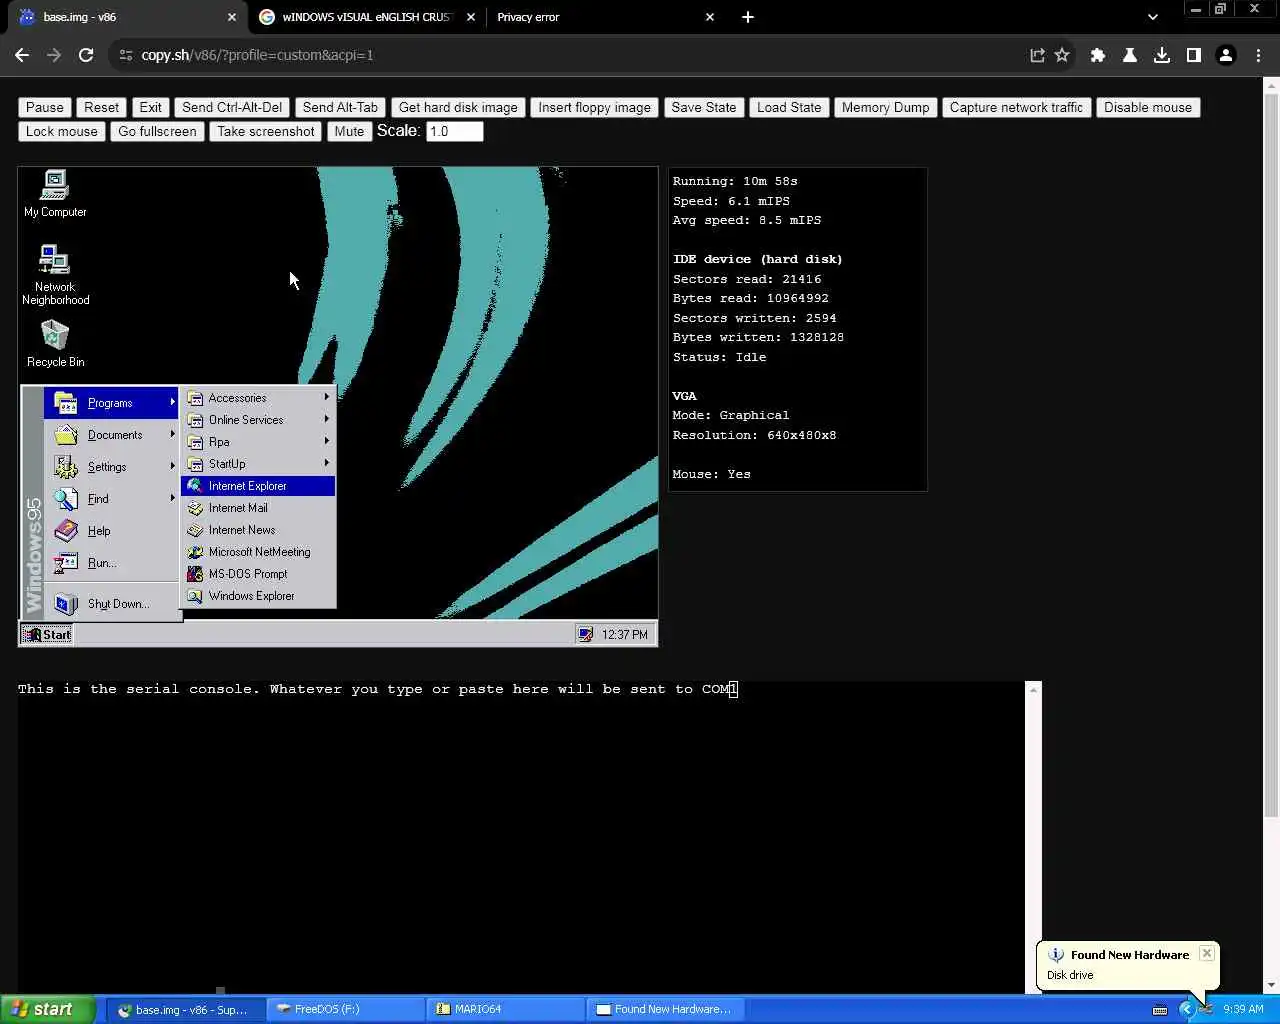Click the browser back arrow

(22, 55)
